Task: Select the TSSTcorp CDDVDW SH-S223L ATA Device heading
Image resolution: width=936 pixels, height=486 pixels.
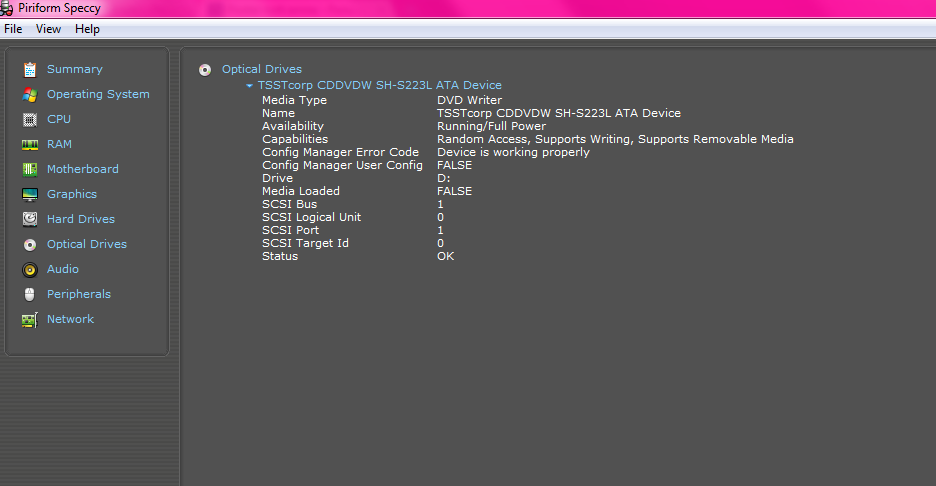Action: (x=380, y=85)
